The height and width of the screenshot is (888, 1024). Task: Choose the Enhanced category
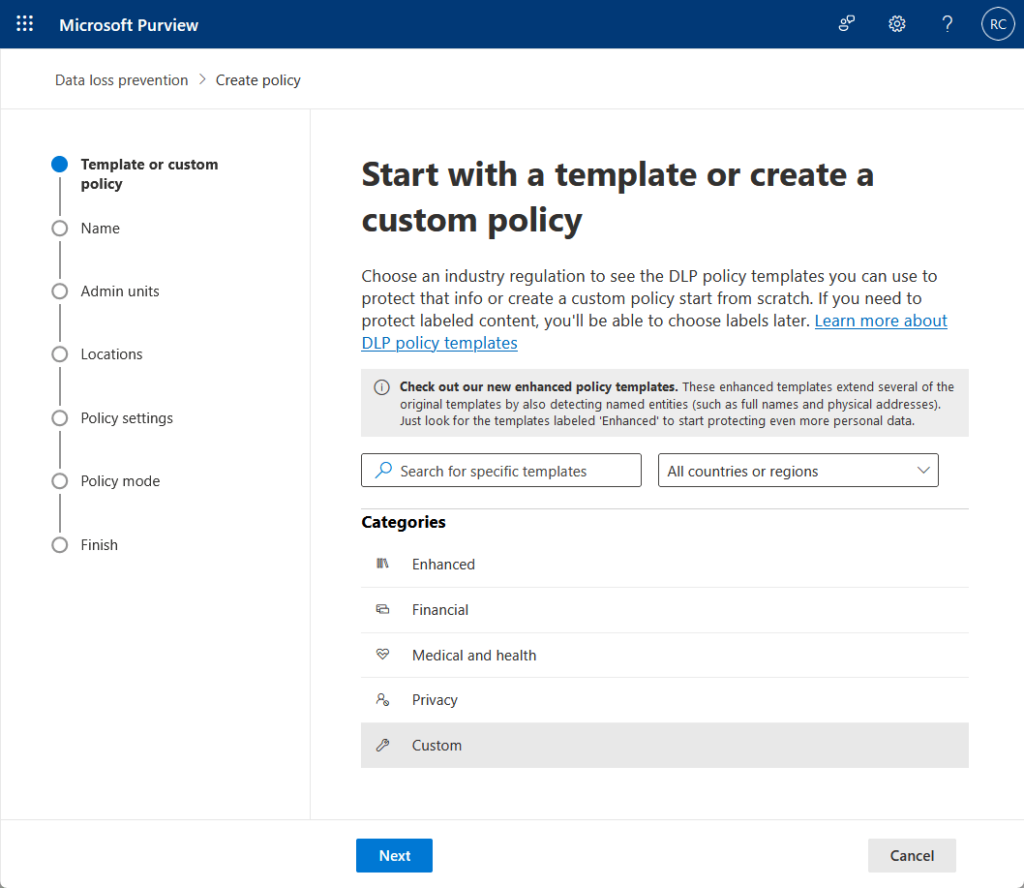[x=664, y=564]
